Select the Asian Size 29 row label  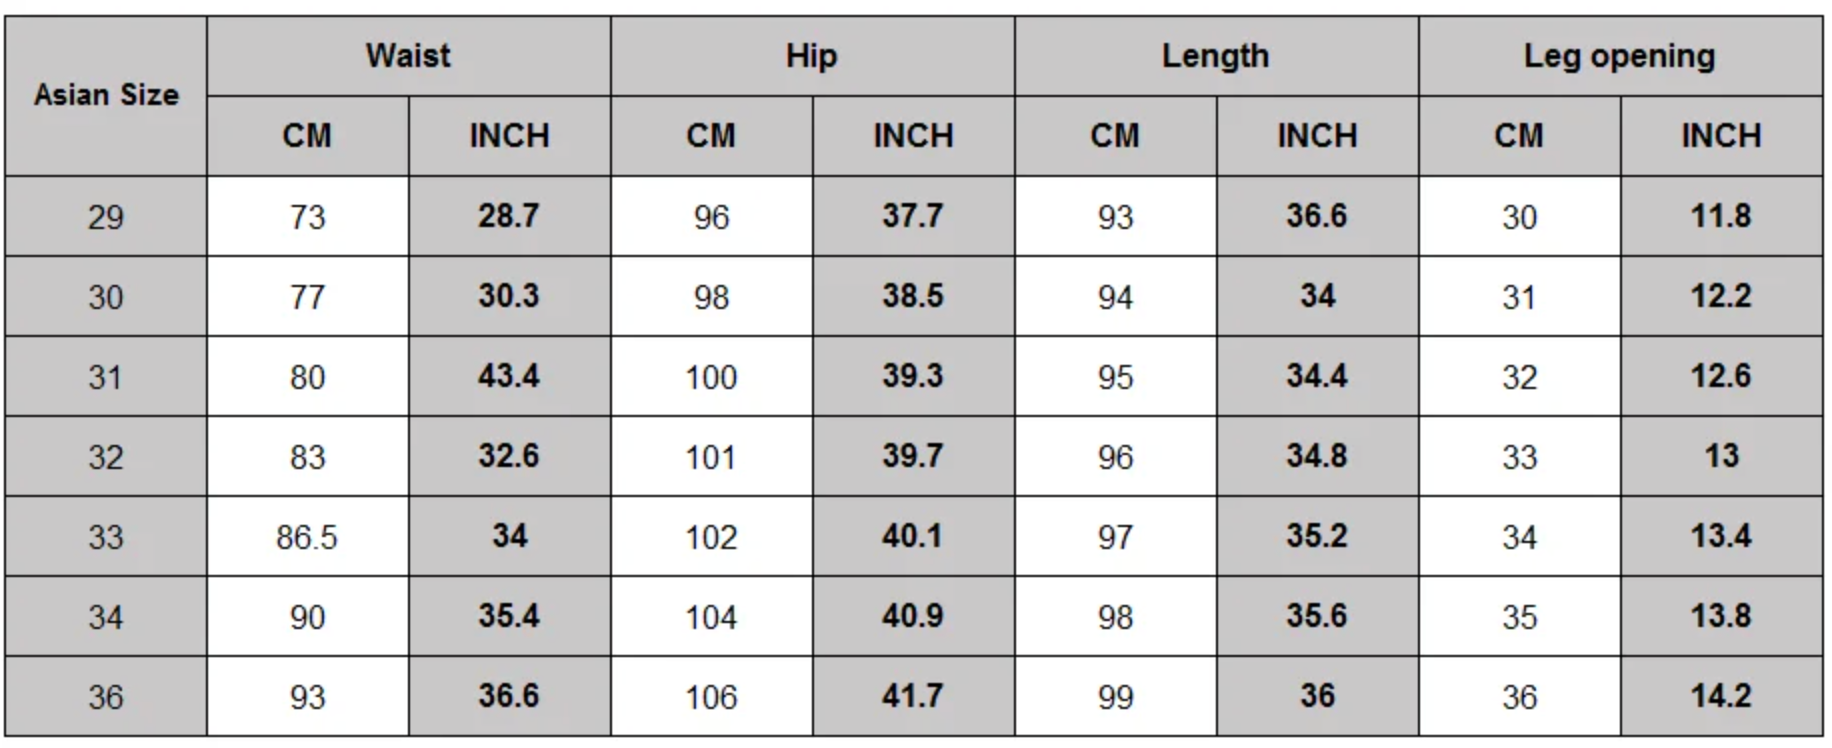[106, 217]
